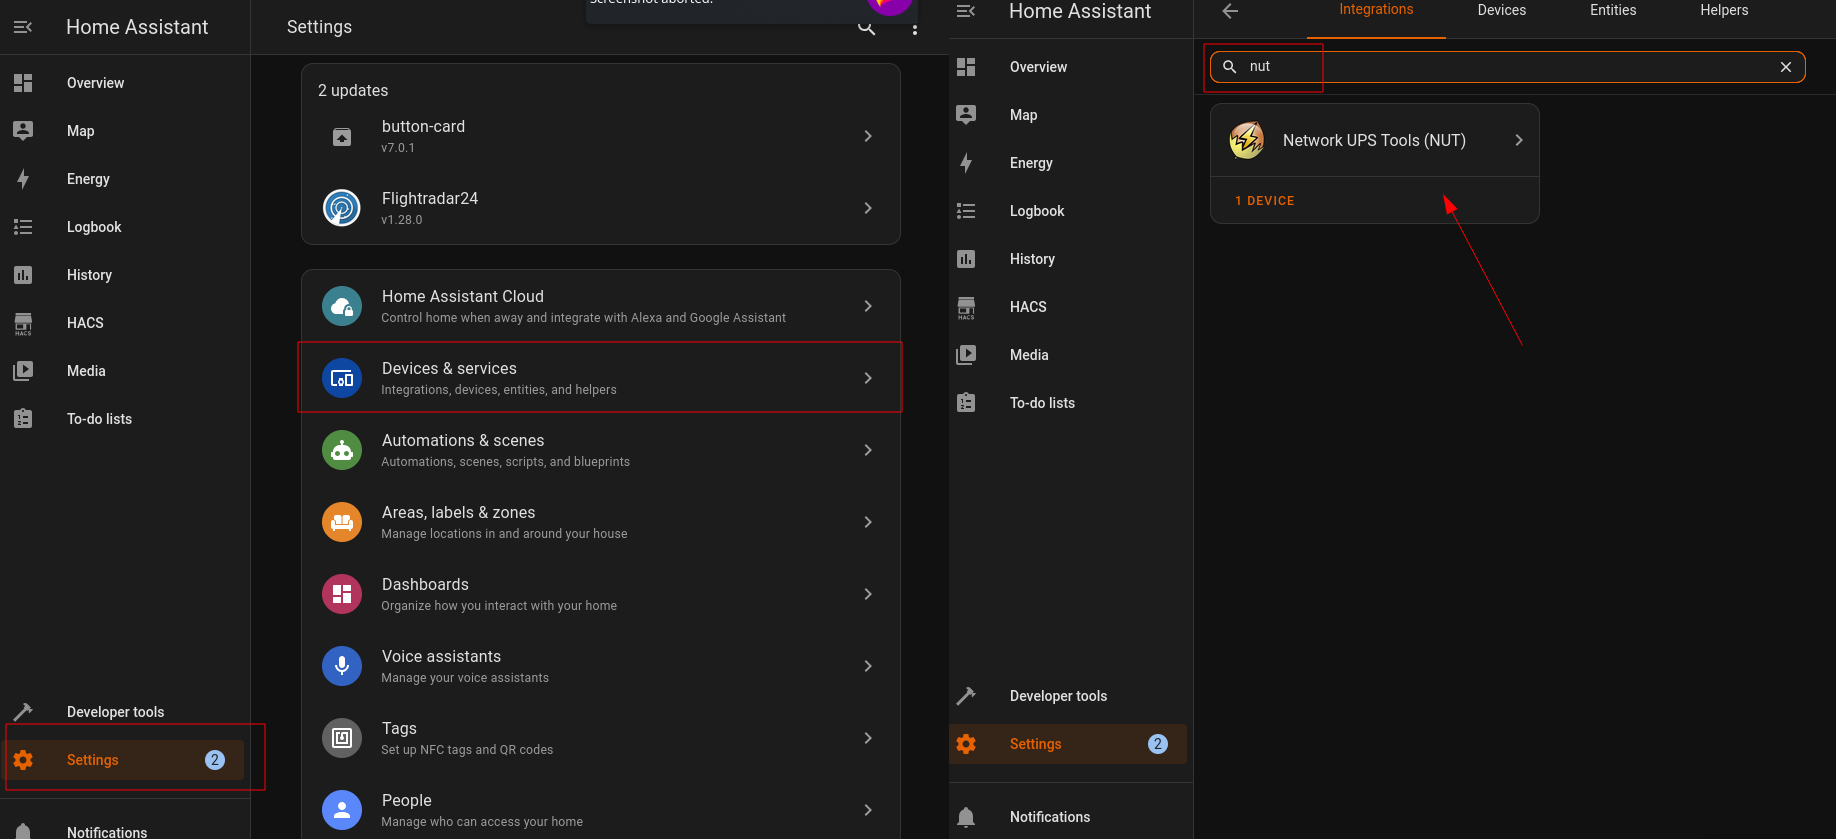Image resolution: width=1836 pixels, height=839 pixels.
Task: Click the History icon in left sidebar
Action: (23, 275)
